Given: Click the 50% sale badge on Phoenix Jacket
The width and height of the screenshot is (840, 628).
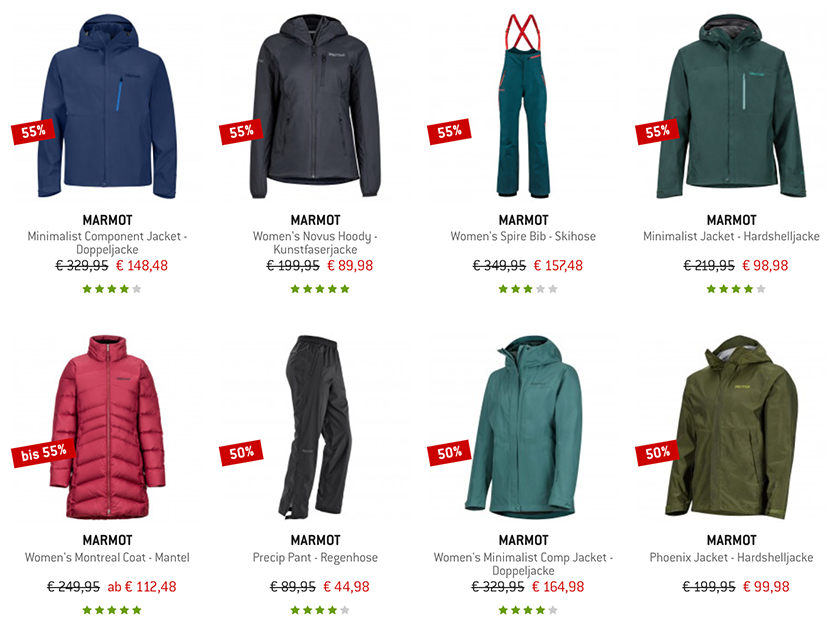Looking at the screenshot, I should (657, 453).
